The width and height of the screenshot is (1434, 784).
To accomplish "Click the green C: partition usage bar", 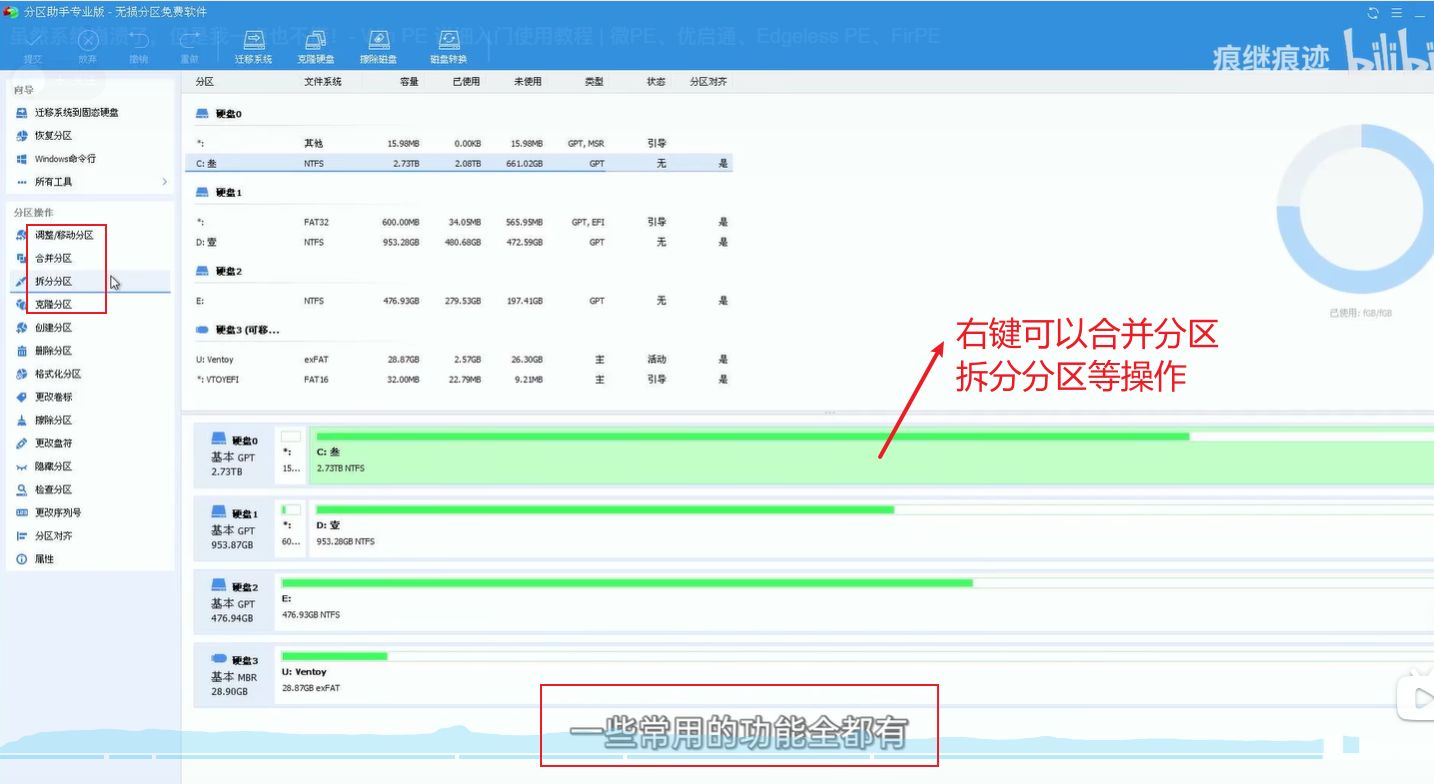I will click(x=750, y=436).
